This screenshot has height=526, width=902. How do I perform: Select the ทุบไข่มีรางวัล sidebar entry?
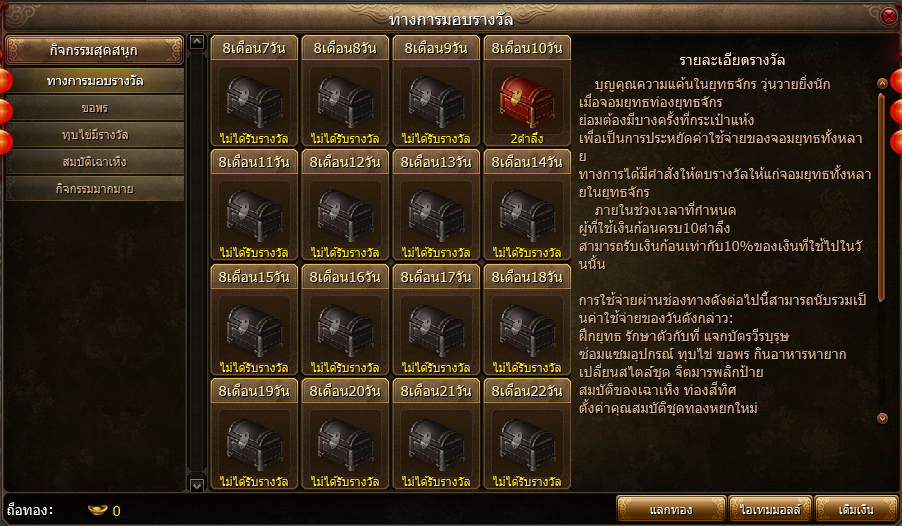tap(95, 135)
